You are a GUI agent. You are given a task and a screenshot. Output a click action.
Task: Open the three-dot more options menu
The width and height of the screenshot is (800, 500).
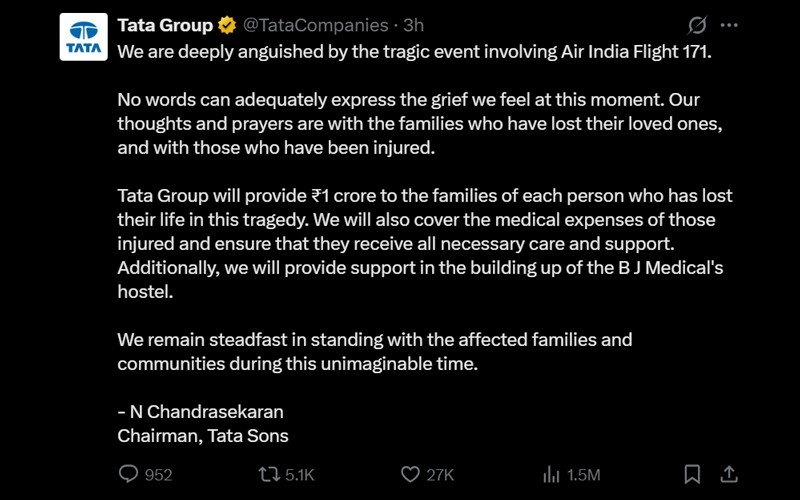click(x=729, y=25)
